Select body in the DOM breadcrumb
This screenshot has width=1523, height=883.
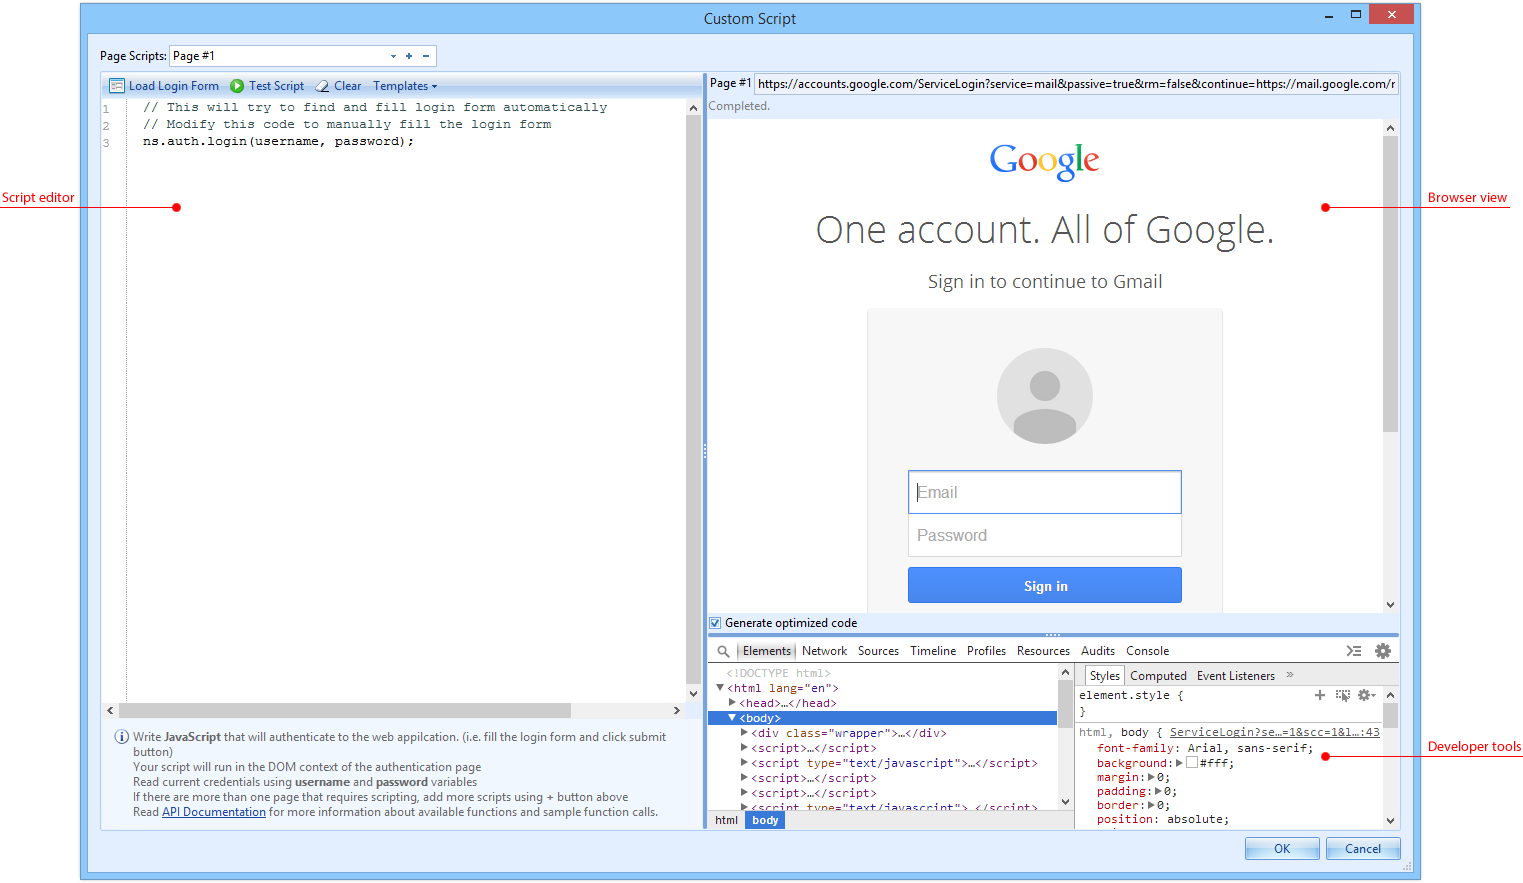(765, 820)
